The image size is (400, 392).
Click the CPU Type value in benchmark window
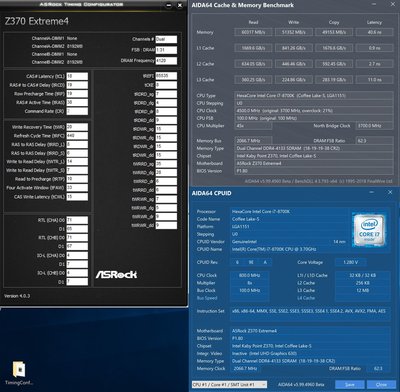coord(313,96)
